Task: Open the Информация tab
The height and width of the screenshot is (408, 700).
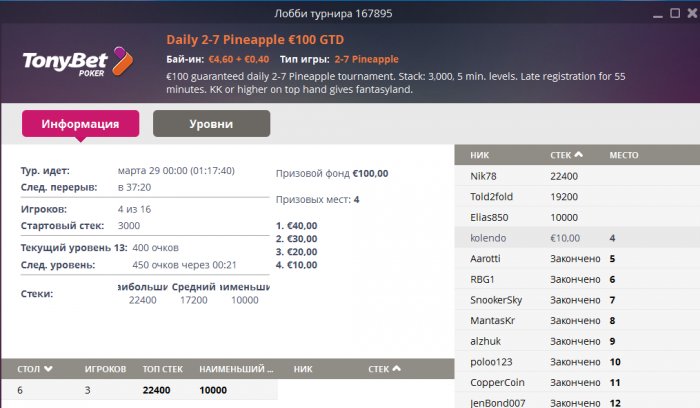Action: point(80,124)
